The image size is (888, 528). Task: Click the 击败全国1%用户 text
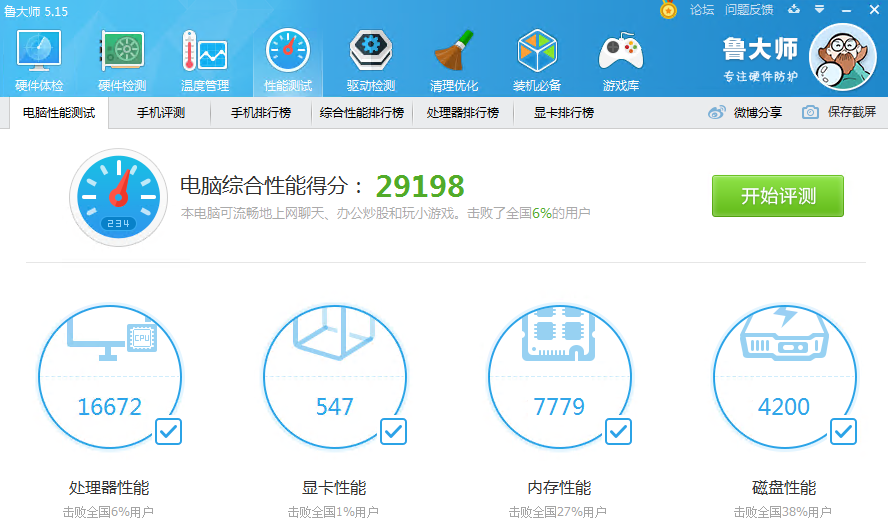click(x=333, y=512)
